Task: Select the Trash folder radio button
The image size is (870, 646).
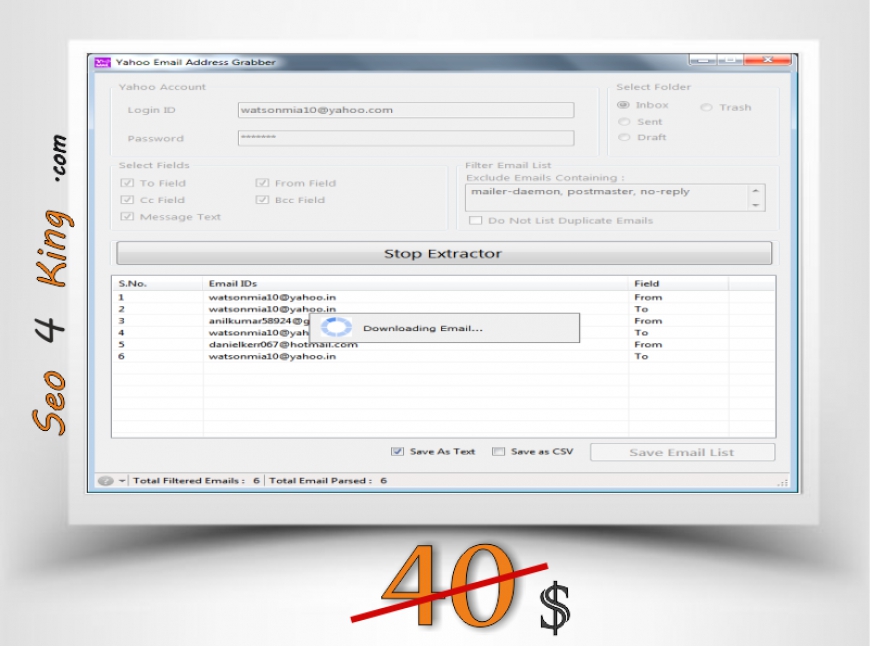Action: point(706,107)
